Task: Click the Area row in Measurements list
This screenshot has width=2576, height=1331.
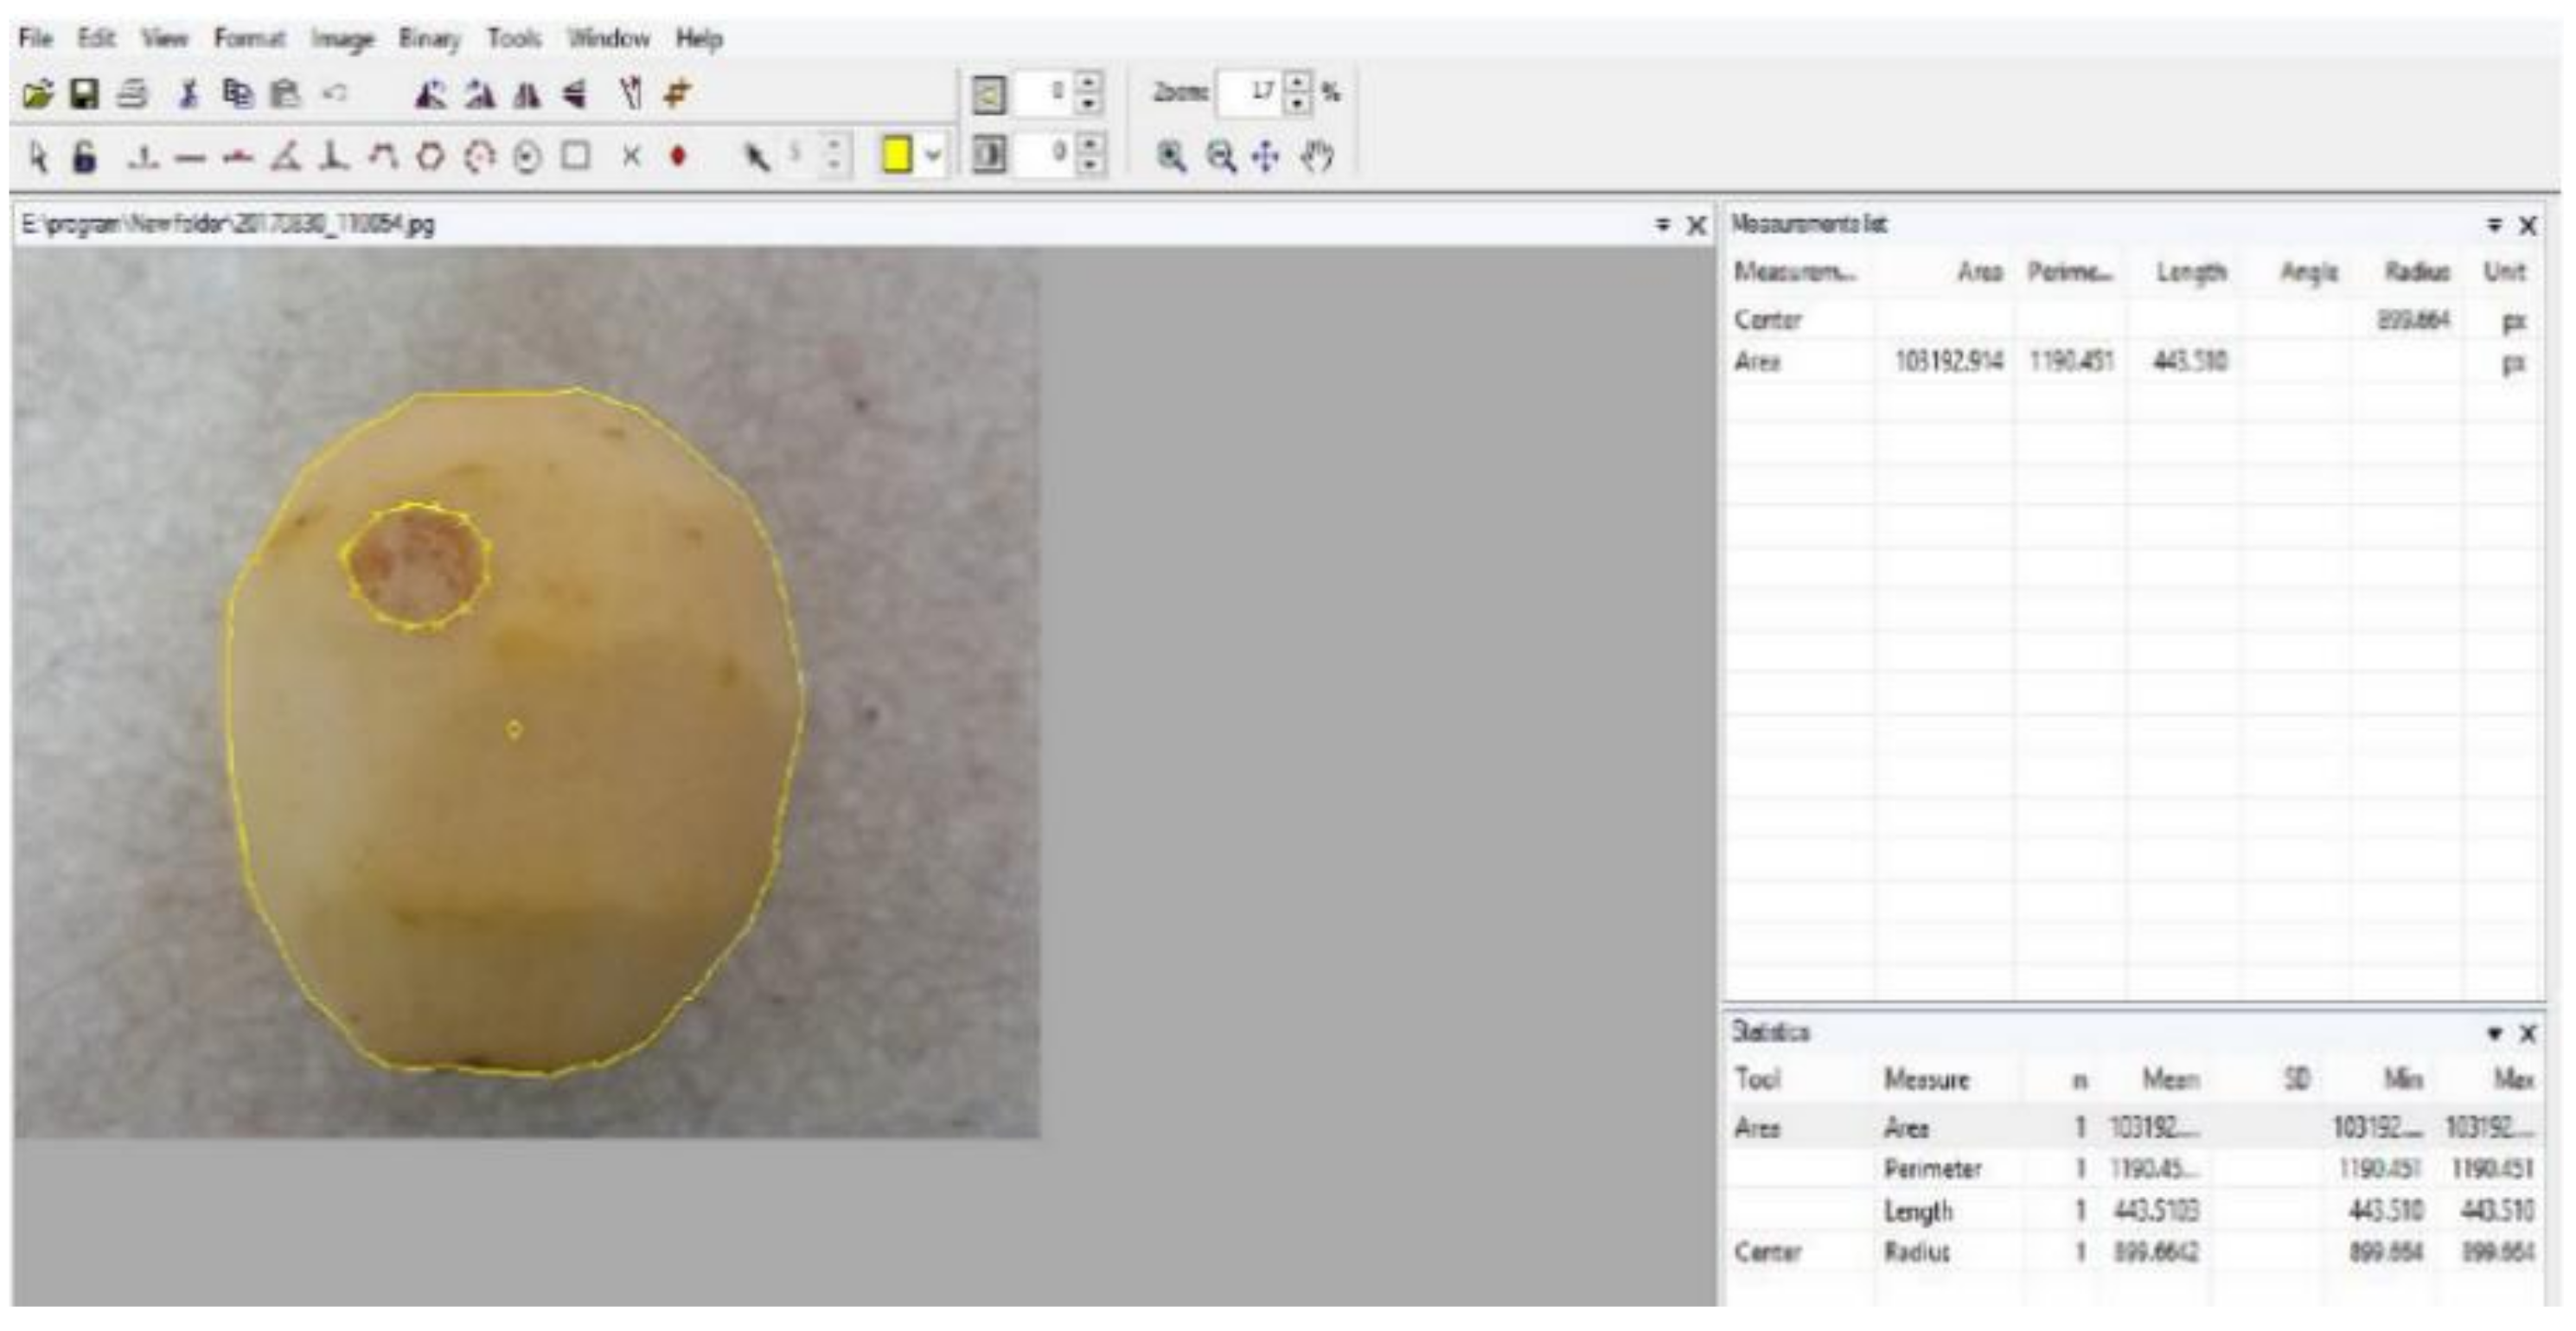Action: (x=1757, y=362)
